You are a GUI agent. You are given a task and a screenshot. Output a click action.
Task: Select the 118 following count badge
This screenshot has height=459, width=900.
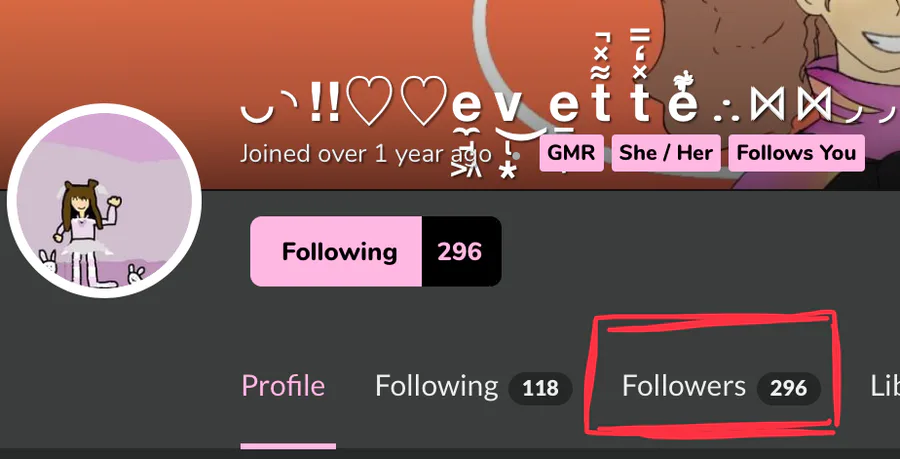540,388
